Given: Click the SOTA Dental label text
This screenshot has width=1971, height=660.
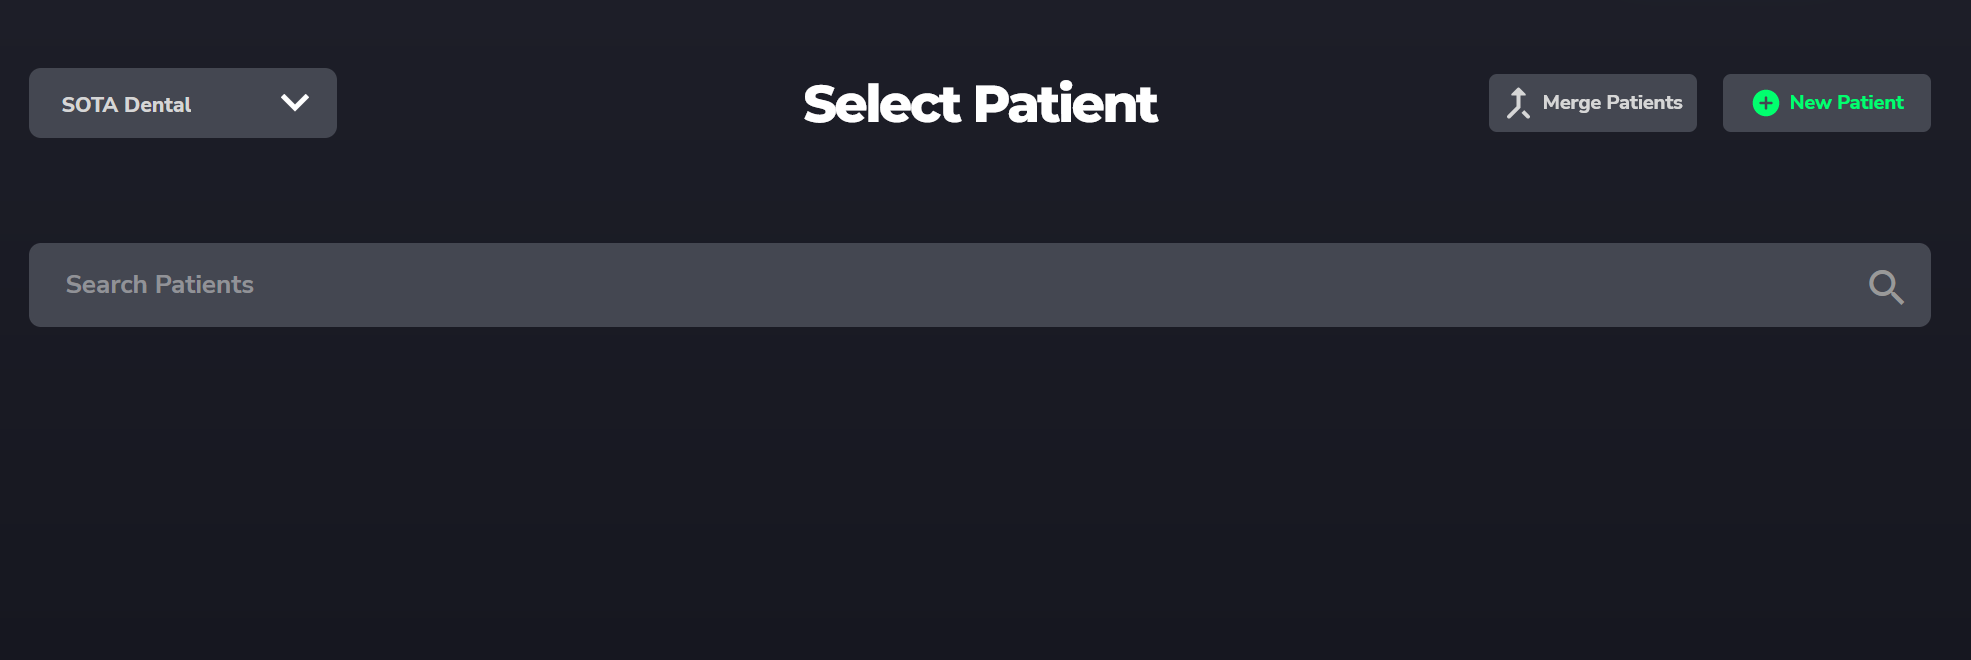Looking at the screenshot, I should 124,104.
